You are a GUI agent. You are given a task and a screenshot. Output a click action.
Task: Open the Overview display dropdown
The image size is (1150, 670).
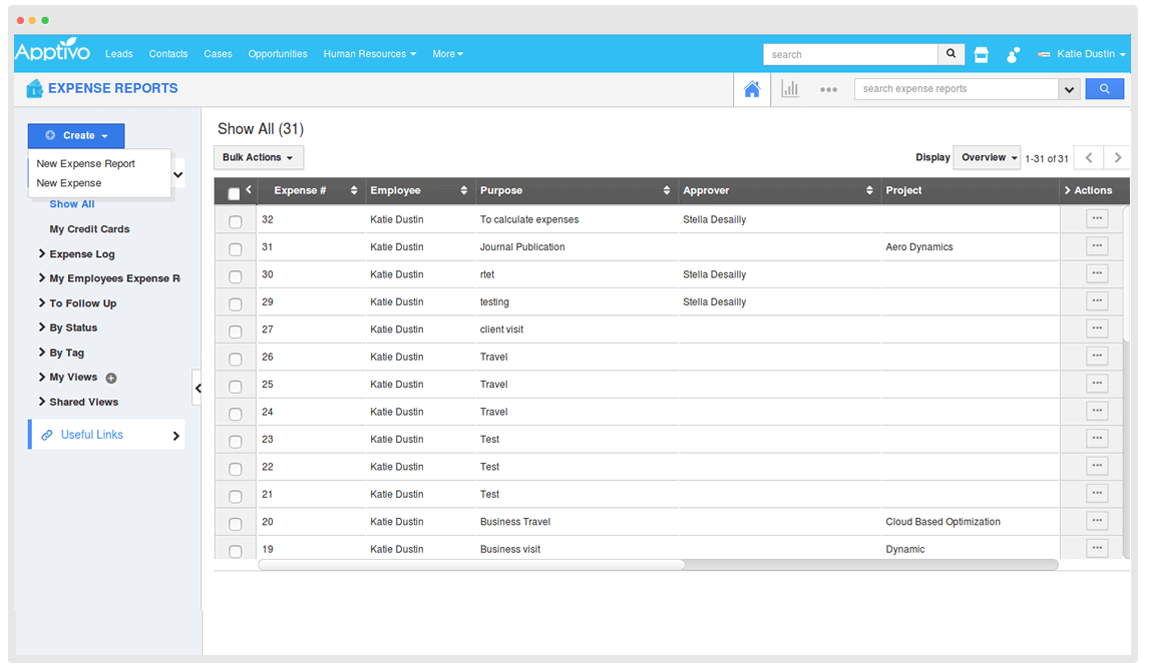[x=987, y=158]
